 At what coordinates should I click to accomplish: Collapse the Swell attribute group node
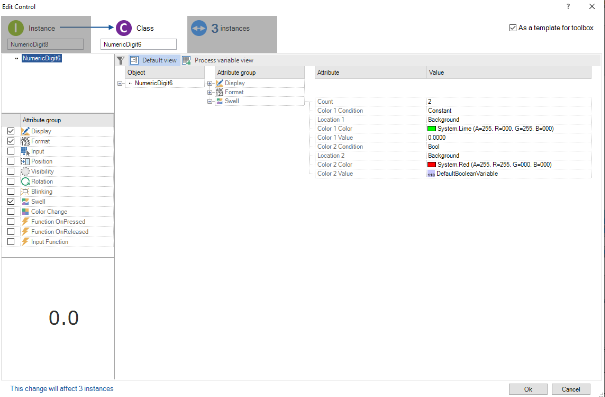(x=210, y=101)
